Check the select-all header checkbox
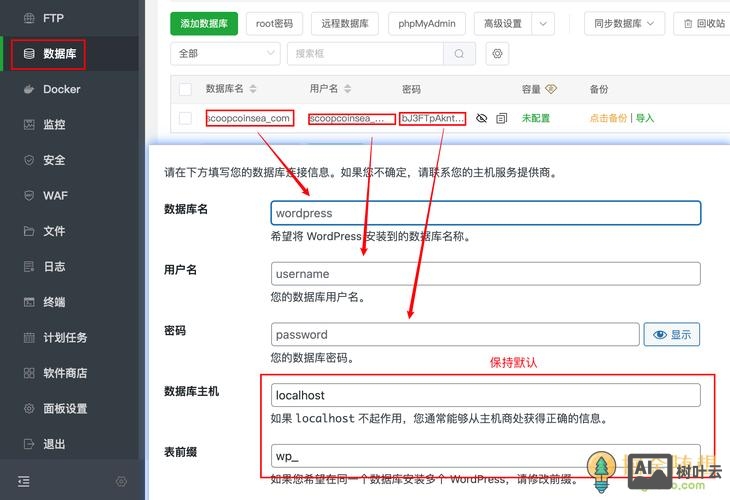 [185, 89]
